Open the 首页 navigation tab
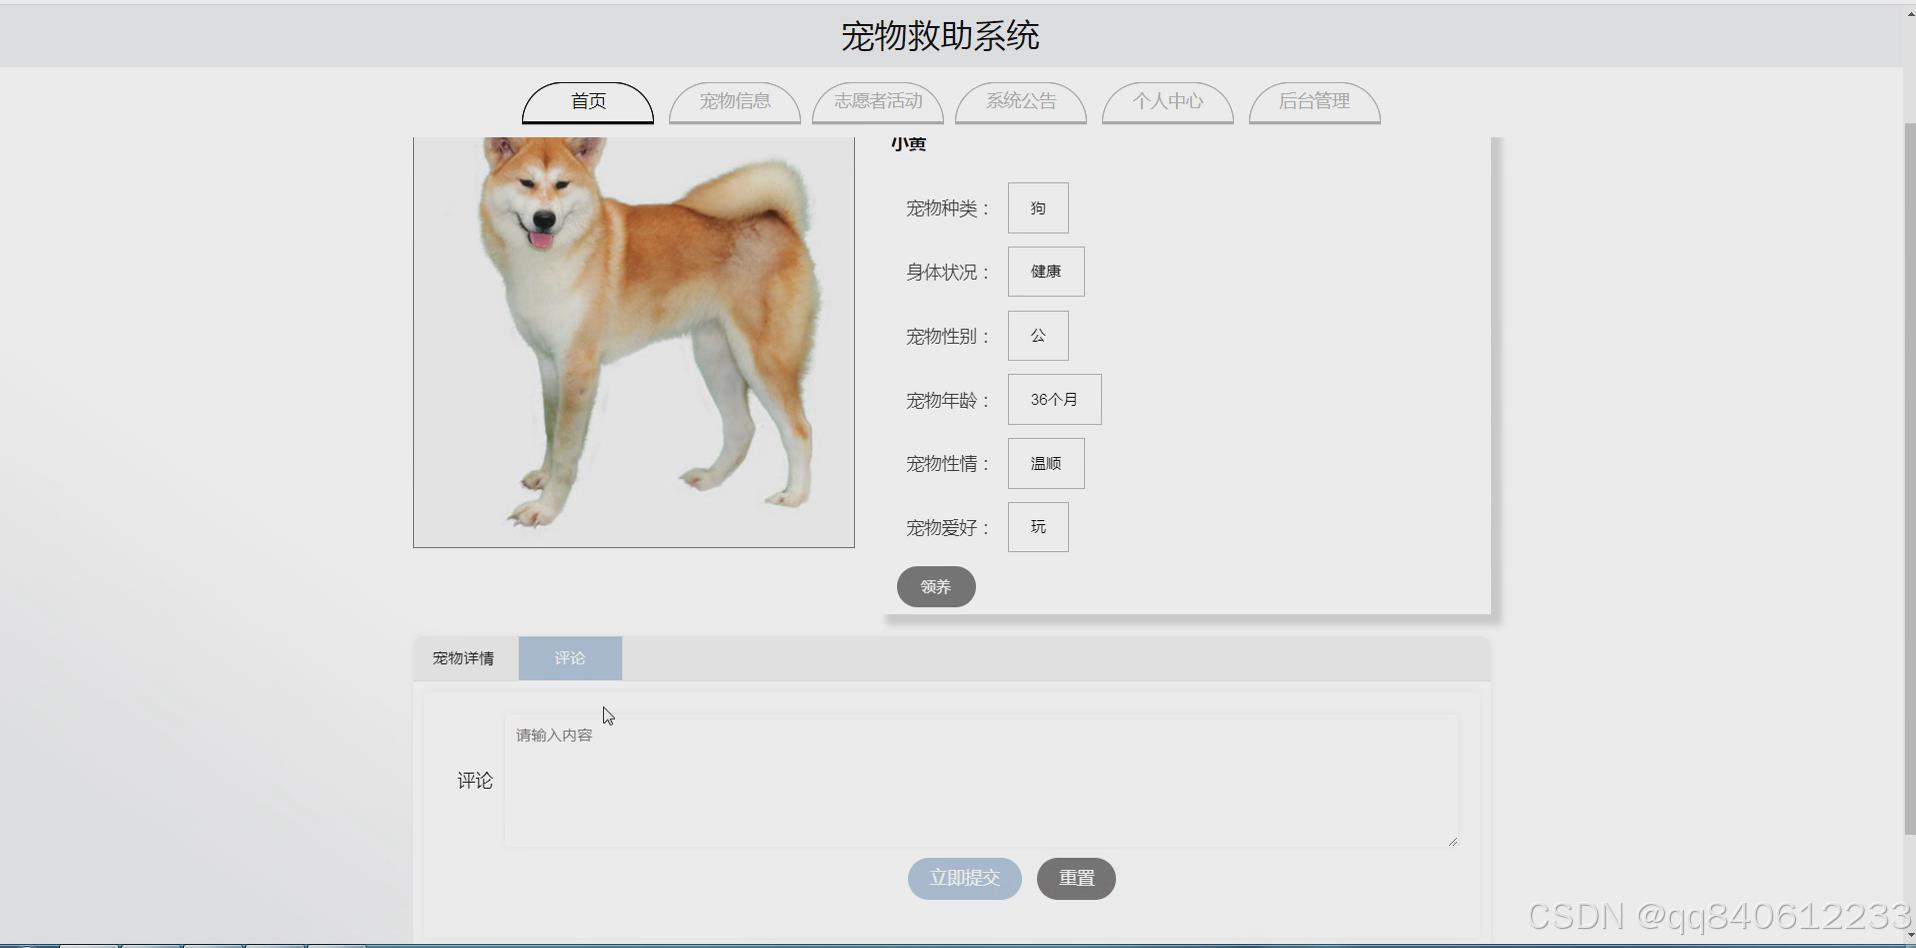This screenshot has width=1916, height=948. coord(588,102)
